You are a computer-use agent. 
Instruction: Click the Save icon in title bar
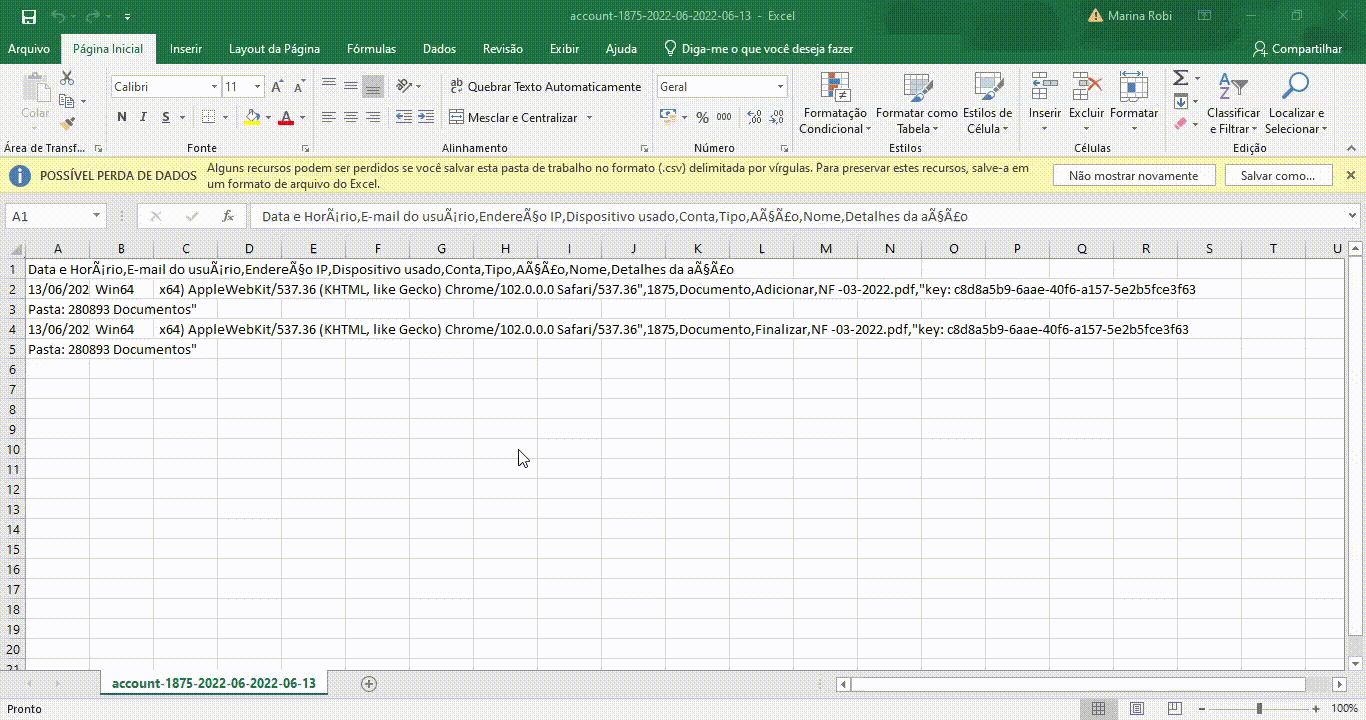tap(28, 17)
